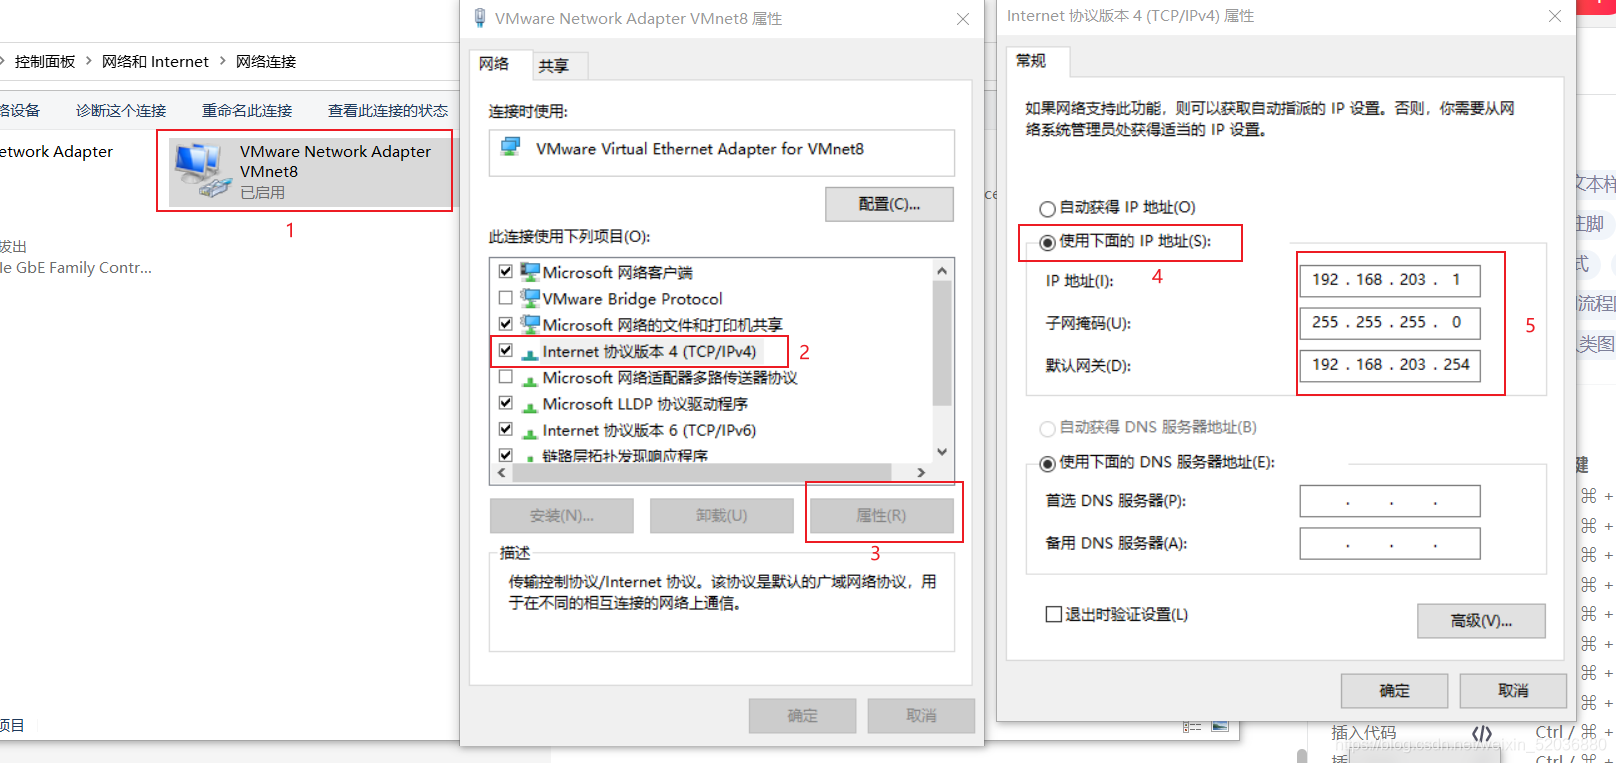
Task: Select the Microsoft network client item icon
Action: click(x=530, y=272)
